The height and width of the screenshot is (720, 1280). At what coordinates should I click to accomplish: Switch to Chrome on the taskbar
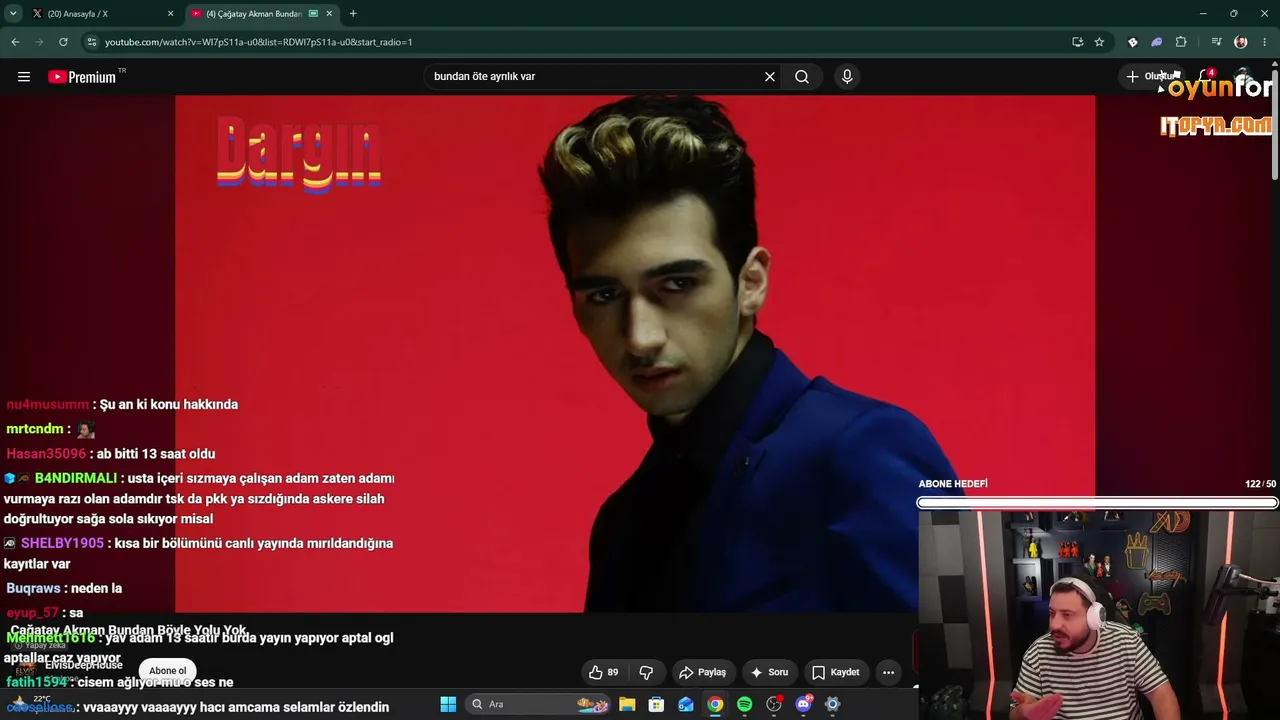715,704
